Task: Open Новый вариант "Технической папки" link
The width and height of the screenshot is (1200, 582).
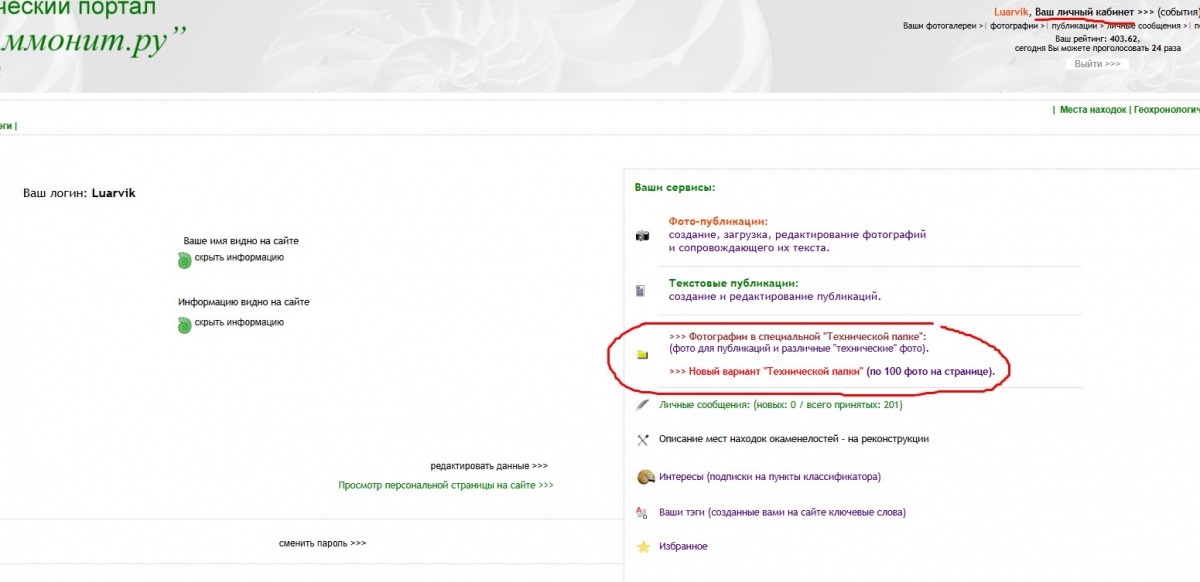Action: [765, 371]
